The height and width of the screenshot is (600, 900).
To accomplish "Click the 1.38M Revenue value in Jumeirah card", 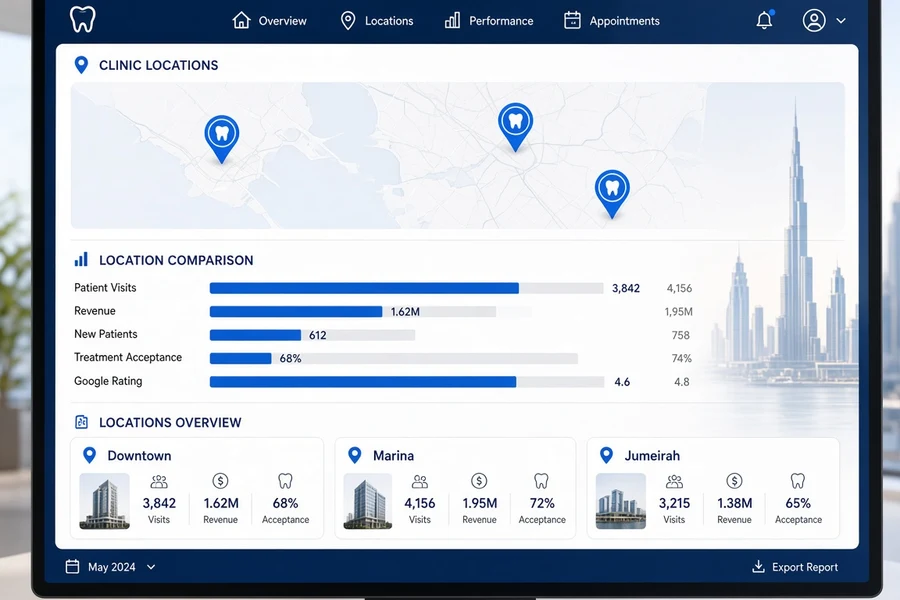I will coord(735,503).
